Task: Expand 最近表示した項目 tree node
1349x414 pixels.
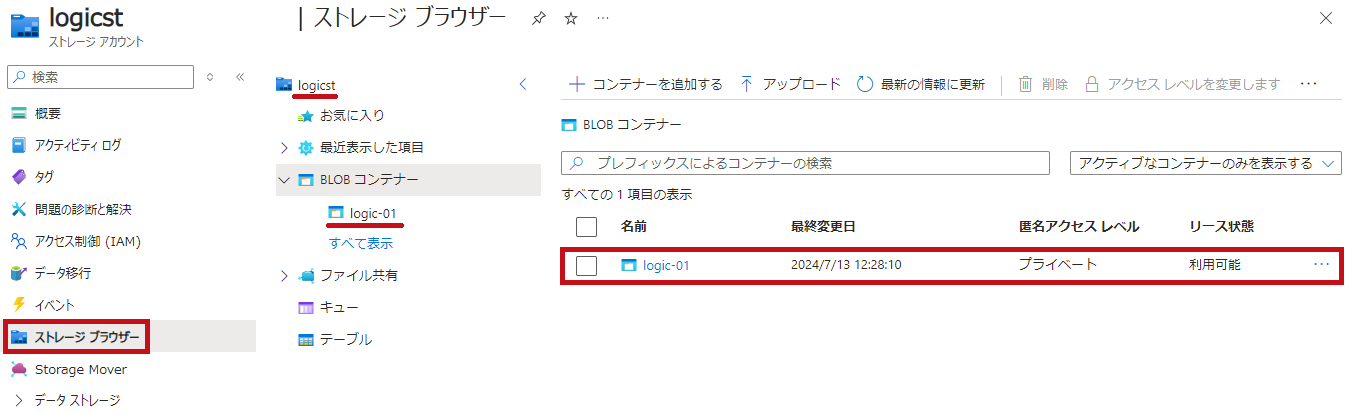Action: pyautogui.click(x=285, y=148)
